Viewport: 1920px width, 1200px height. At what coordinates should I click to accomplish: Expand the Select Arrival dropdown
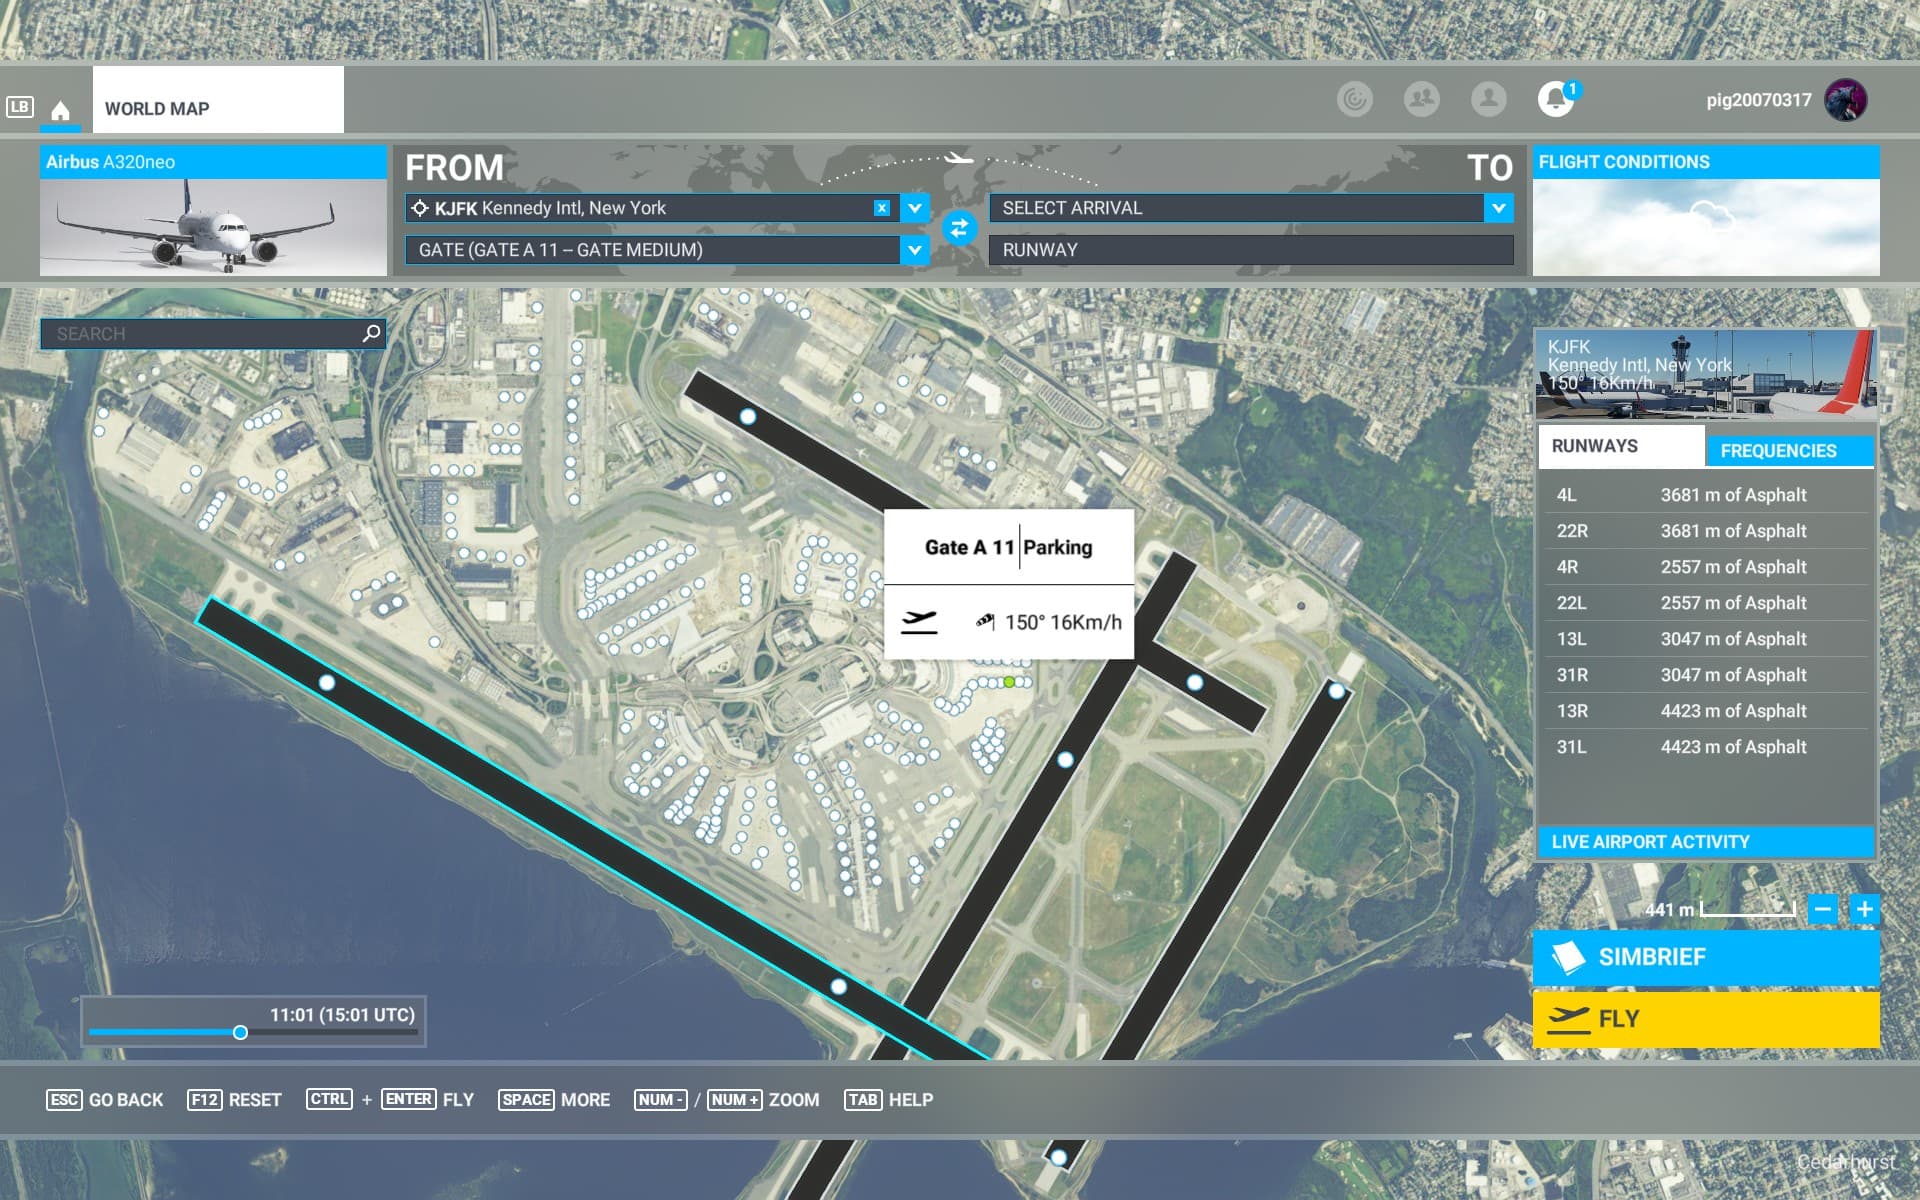pos(1498,208)
